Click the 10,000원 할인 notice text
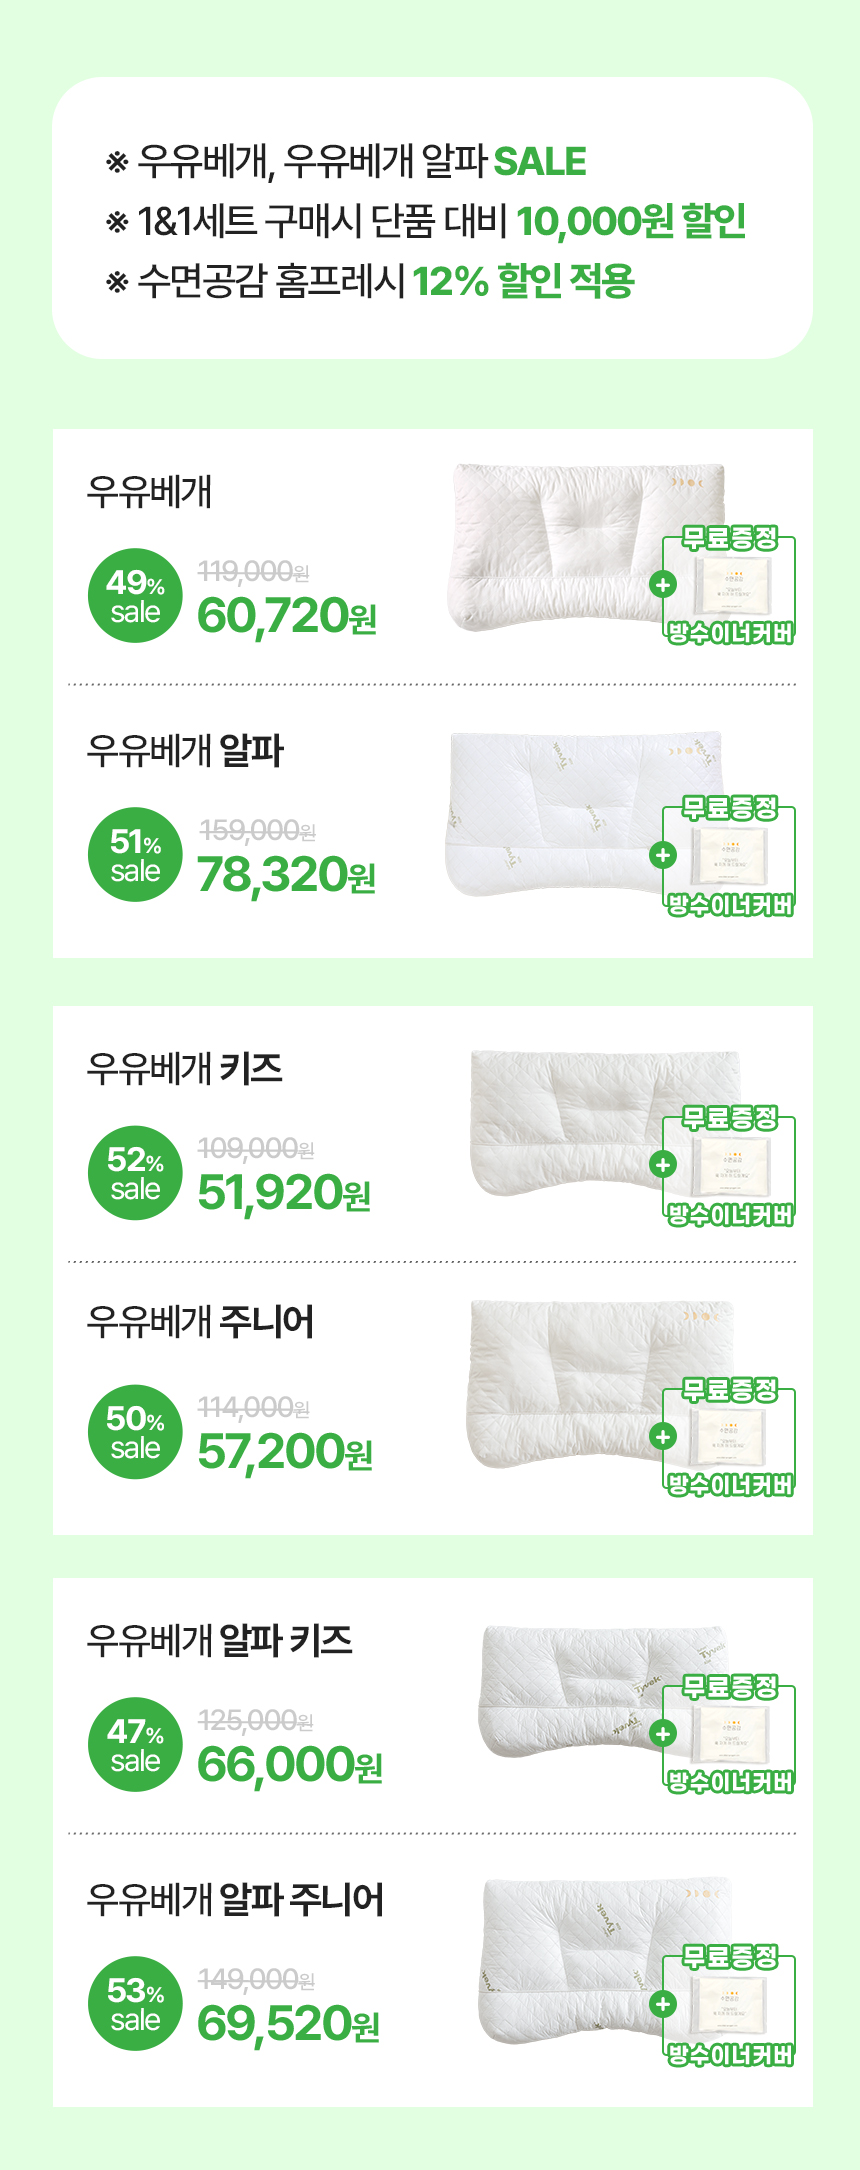This screenshot has width=860, height=2170. coord(631,221)
